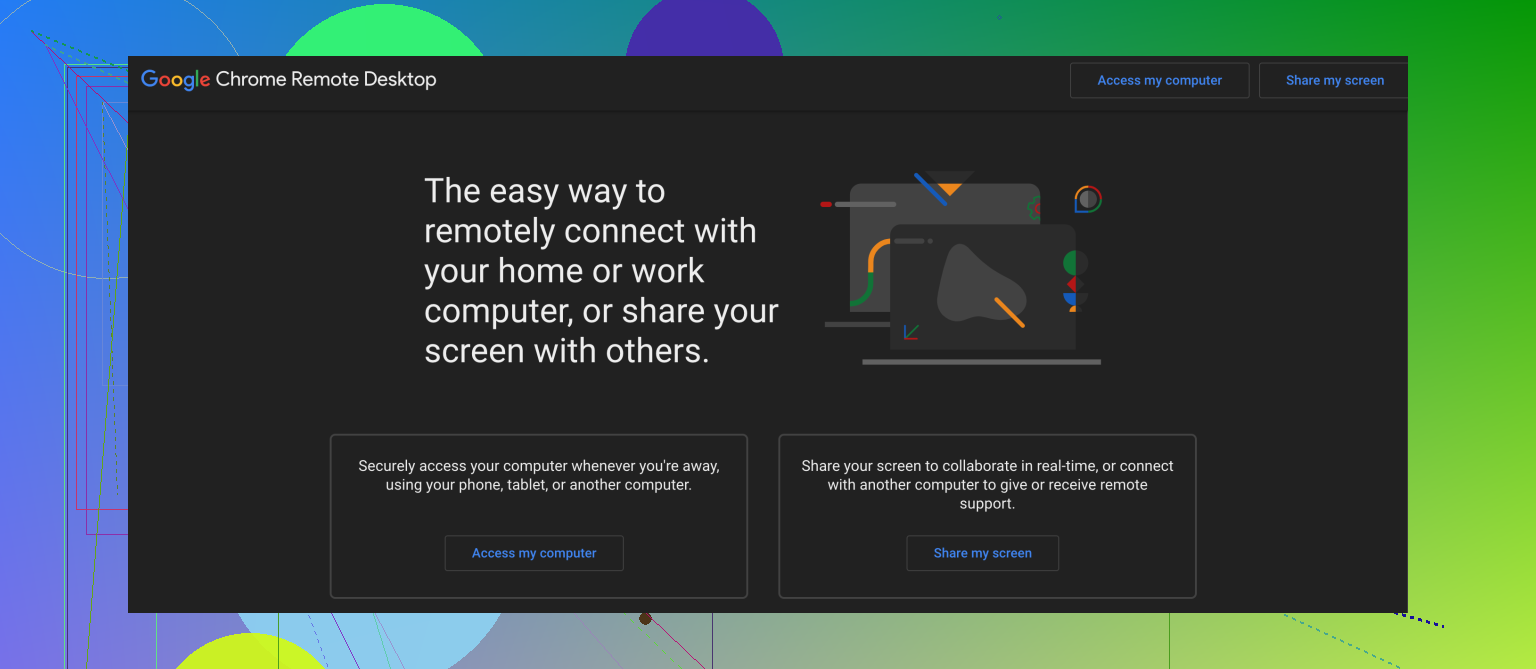The image size is (1536, 669).
Task: Open Access my computer in header
Action: (x=1159, y=81)
